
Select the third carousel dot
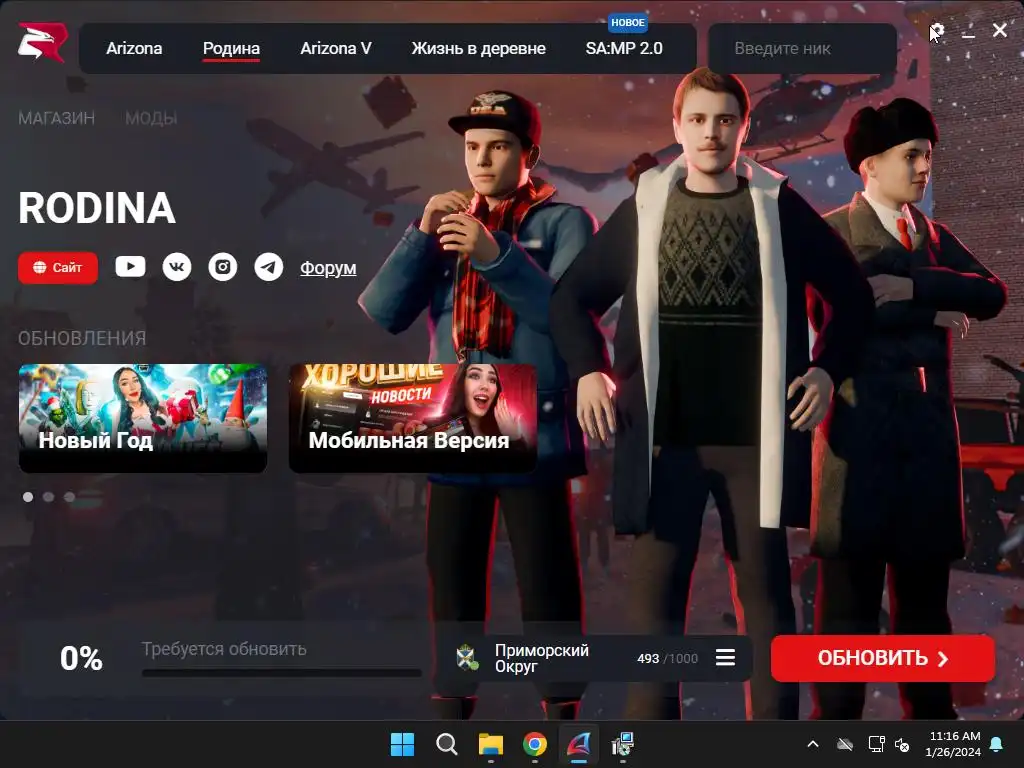click(69, 497)
